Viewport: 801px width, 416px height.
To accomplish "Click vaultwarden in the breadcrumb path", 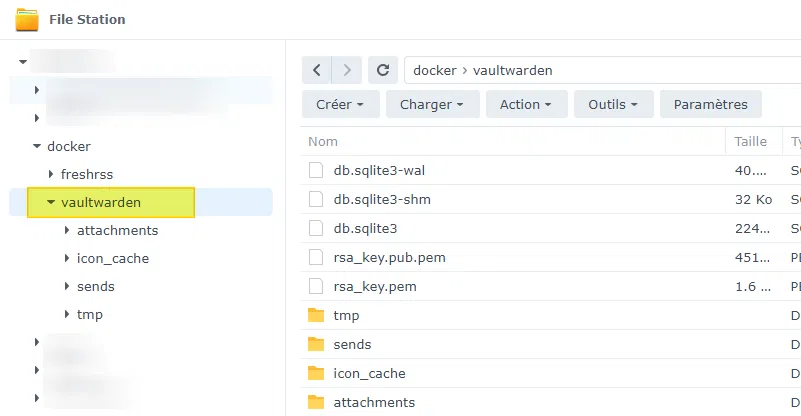I will (x=512, y=70).
